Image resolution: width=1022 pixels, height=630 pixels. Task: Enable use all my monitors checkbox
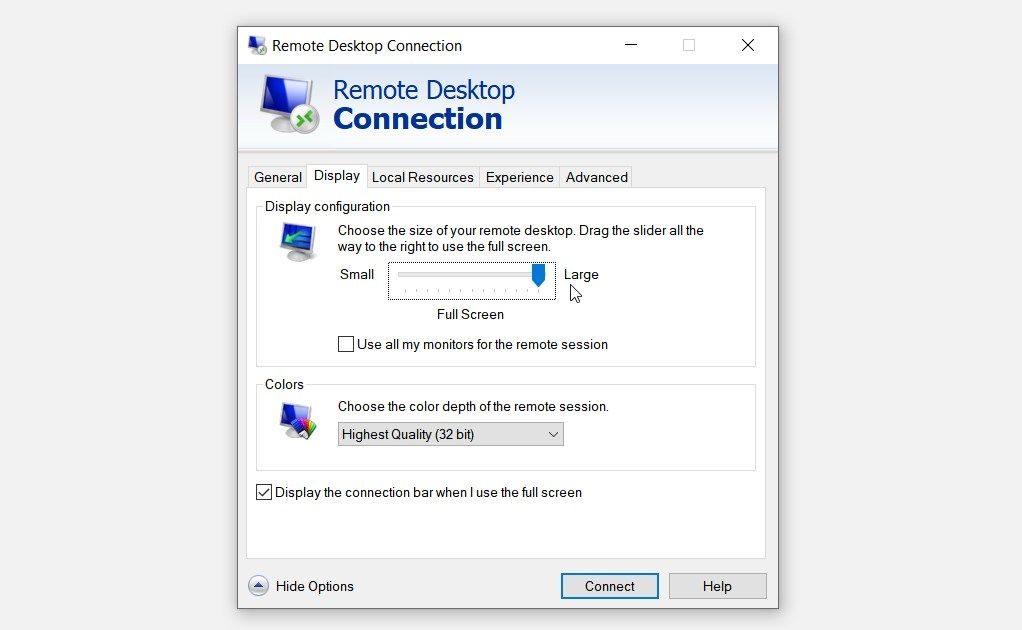[x=345, y=344]
